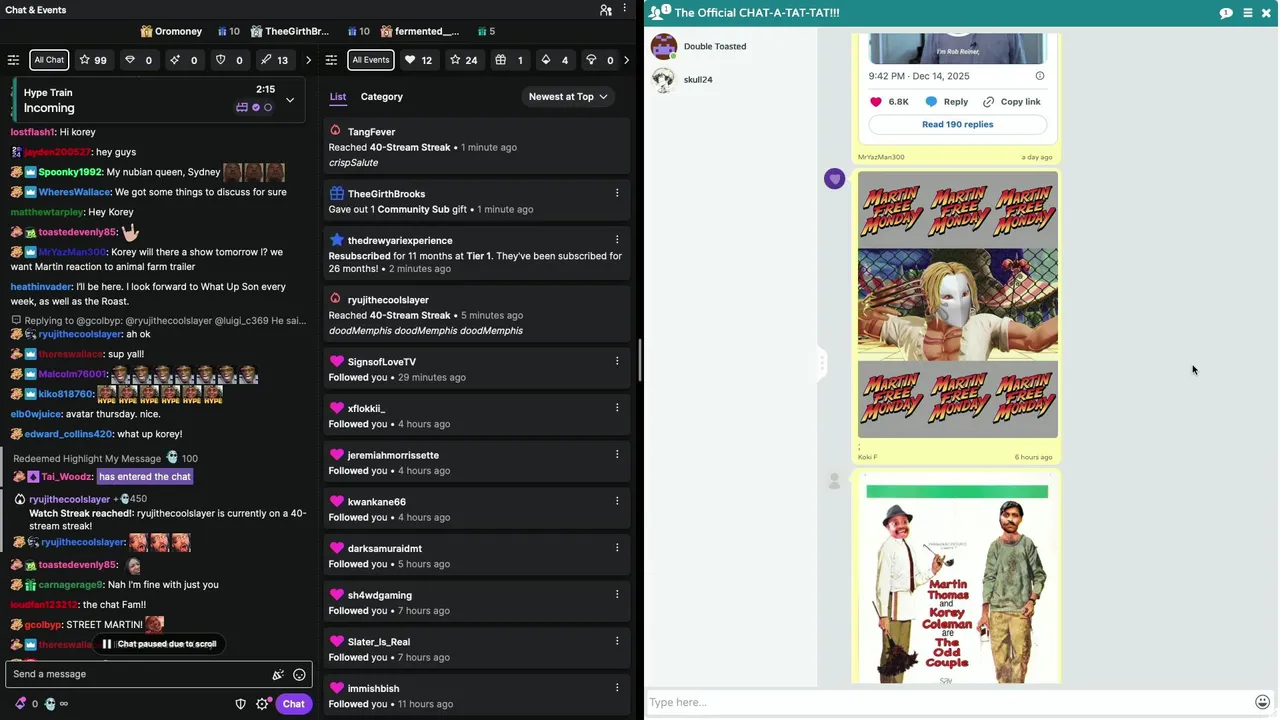This screenshot has height=720, width=1280.
Task: Switch to the List tab
Action: click(338, 97)
